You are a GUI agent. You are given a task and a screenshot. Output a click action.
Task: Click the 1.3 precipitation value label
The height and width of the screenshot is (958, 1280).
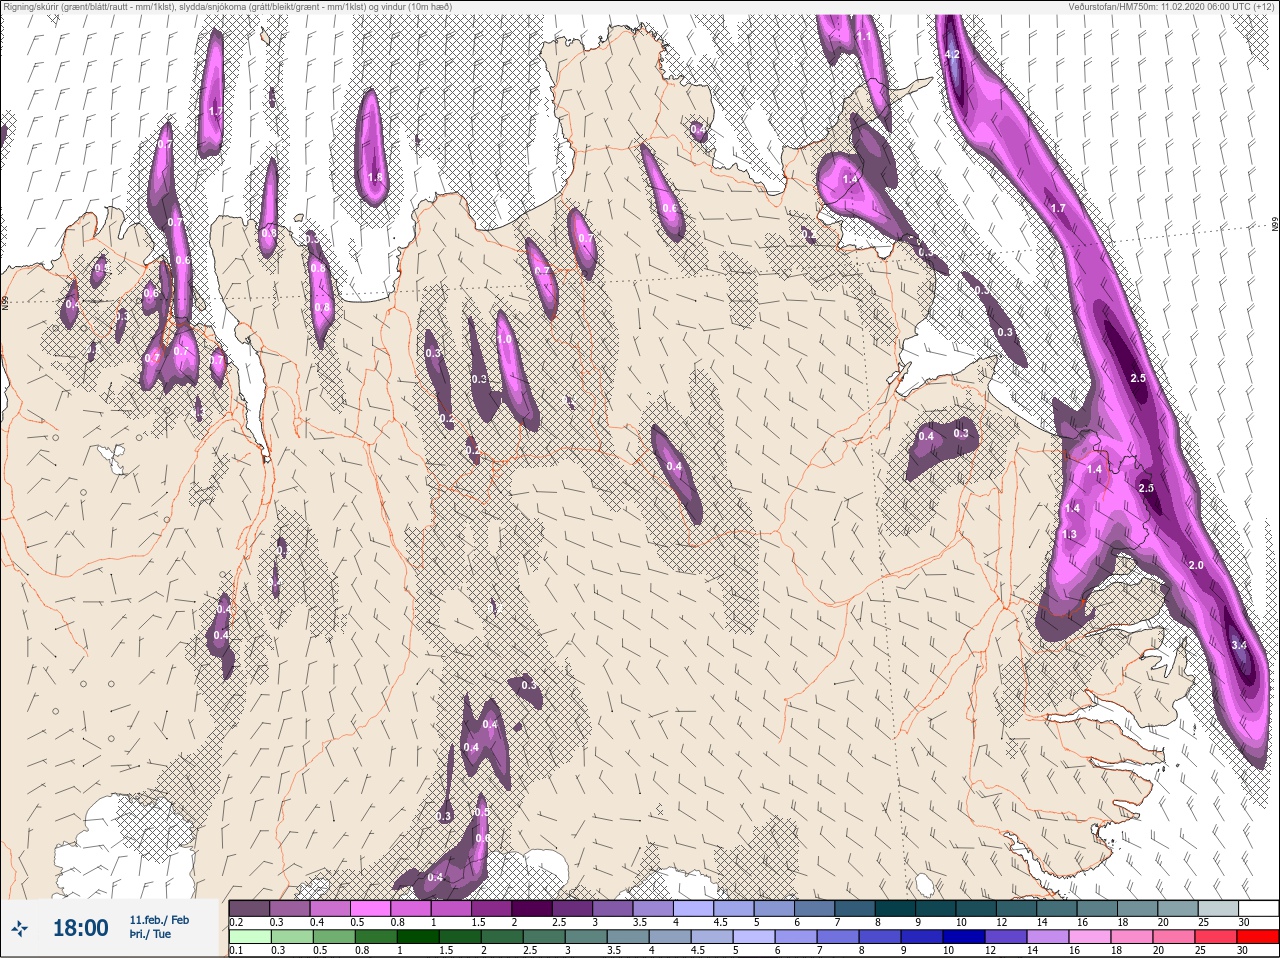pos(1069,534)
